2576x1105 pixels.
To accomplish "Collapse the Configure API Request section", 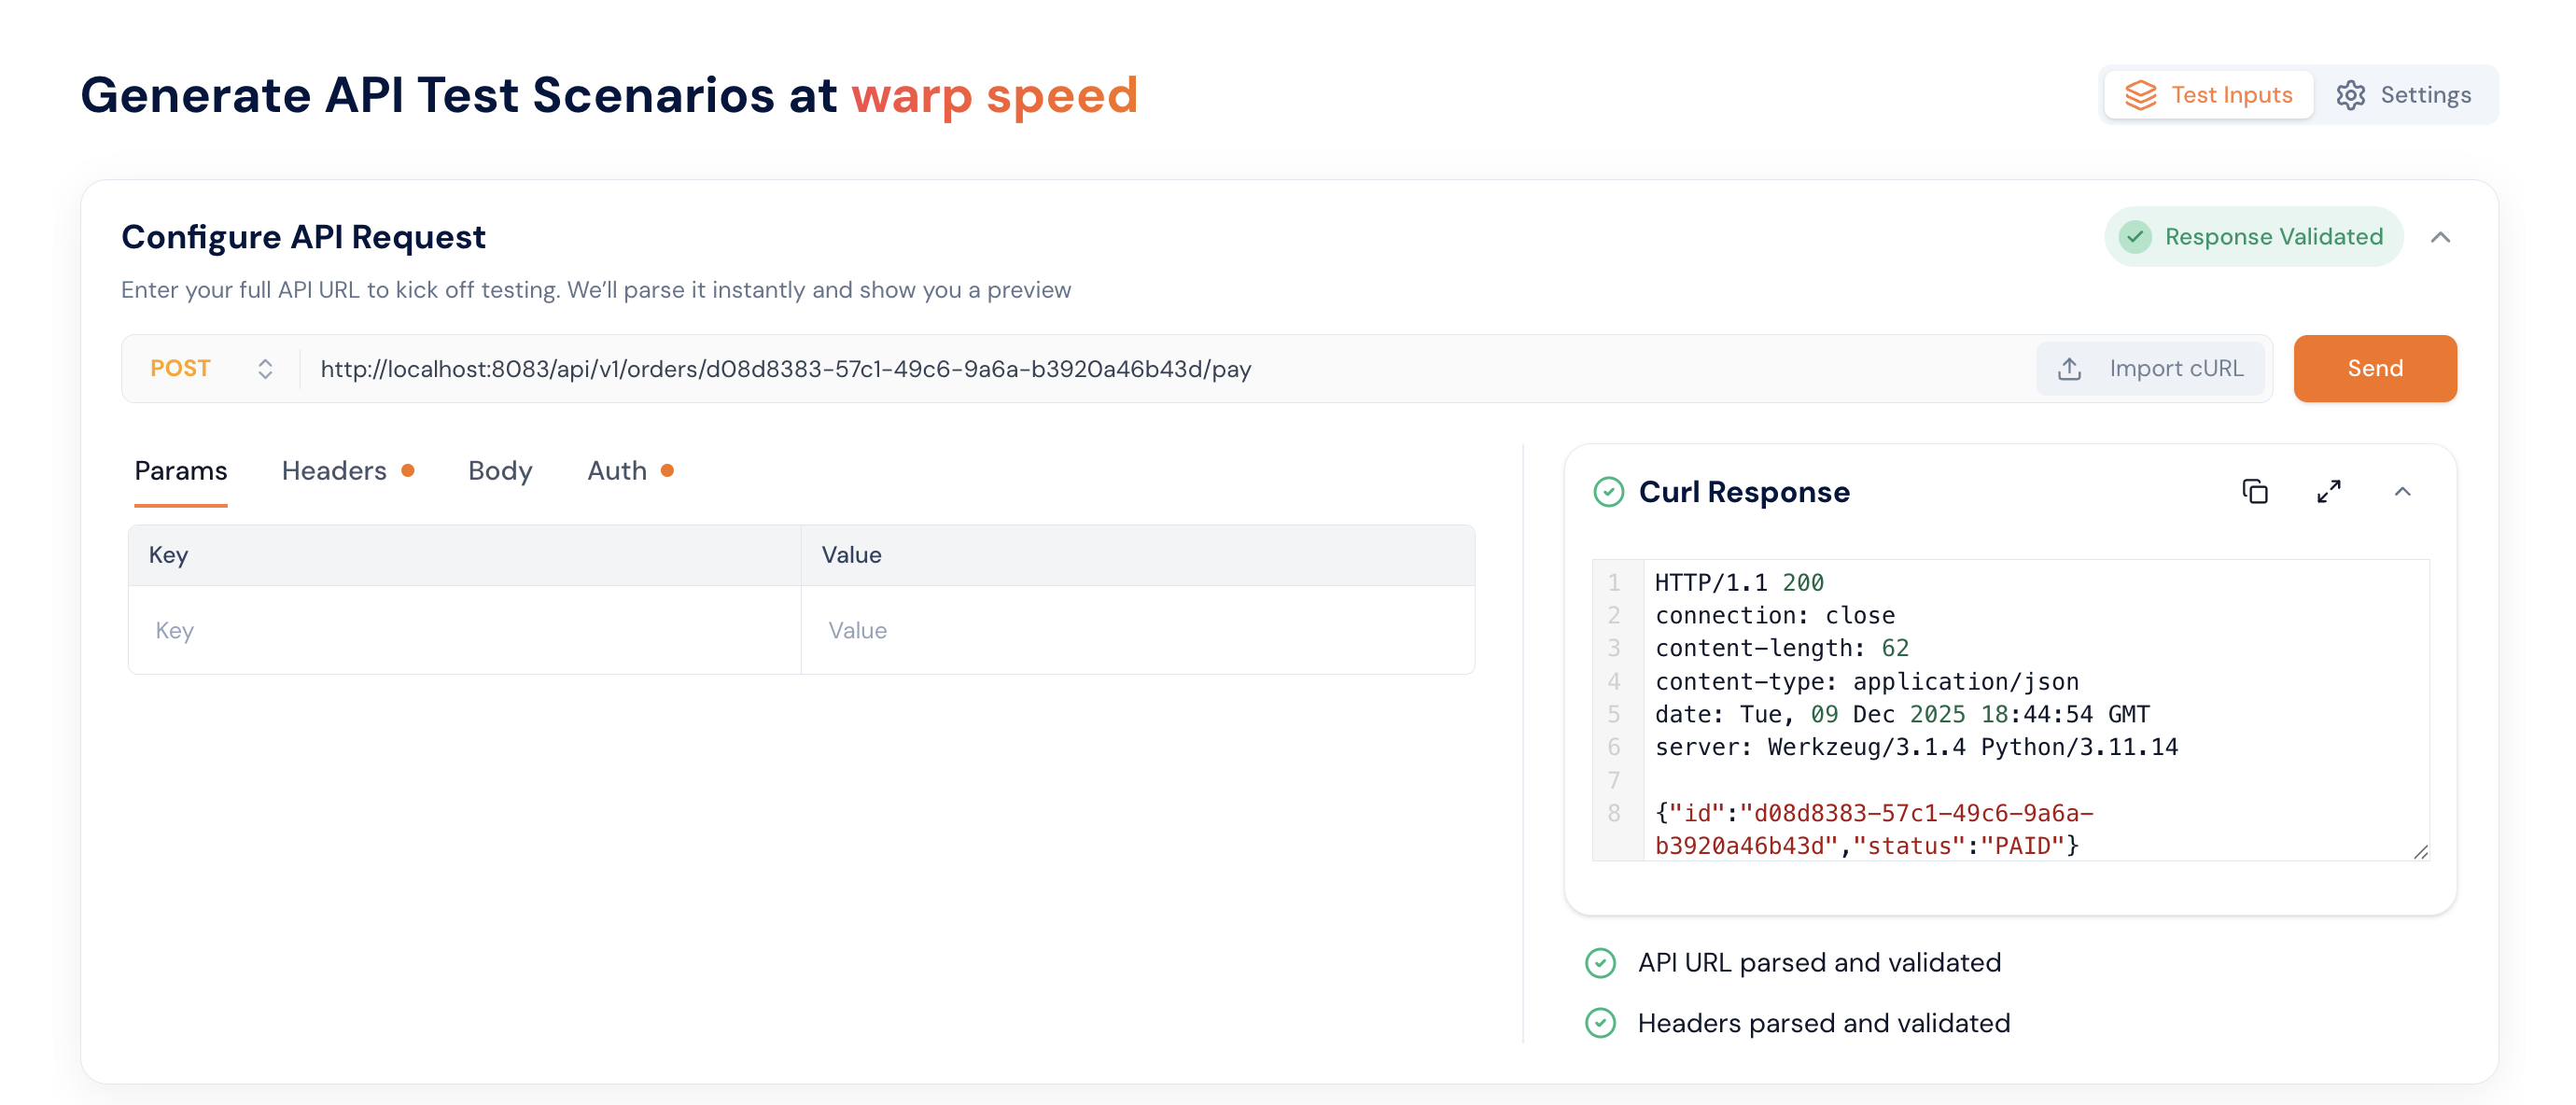I will (x=2442, y=238).
